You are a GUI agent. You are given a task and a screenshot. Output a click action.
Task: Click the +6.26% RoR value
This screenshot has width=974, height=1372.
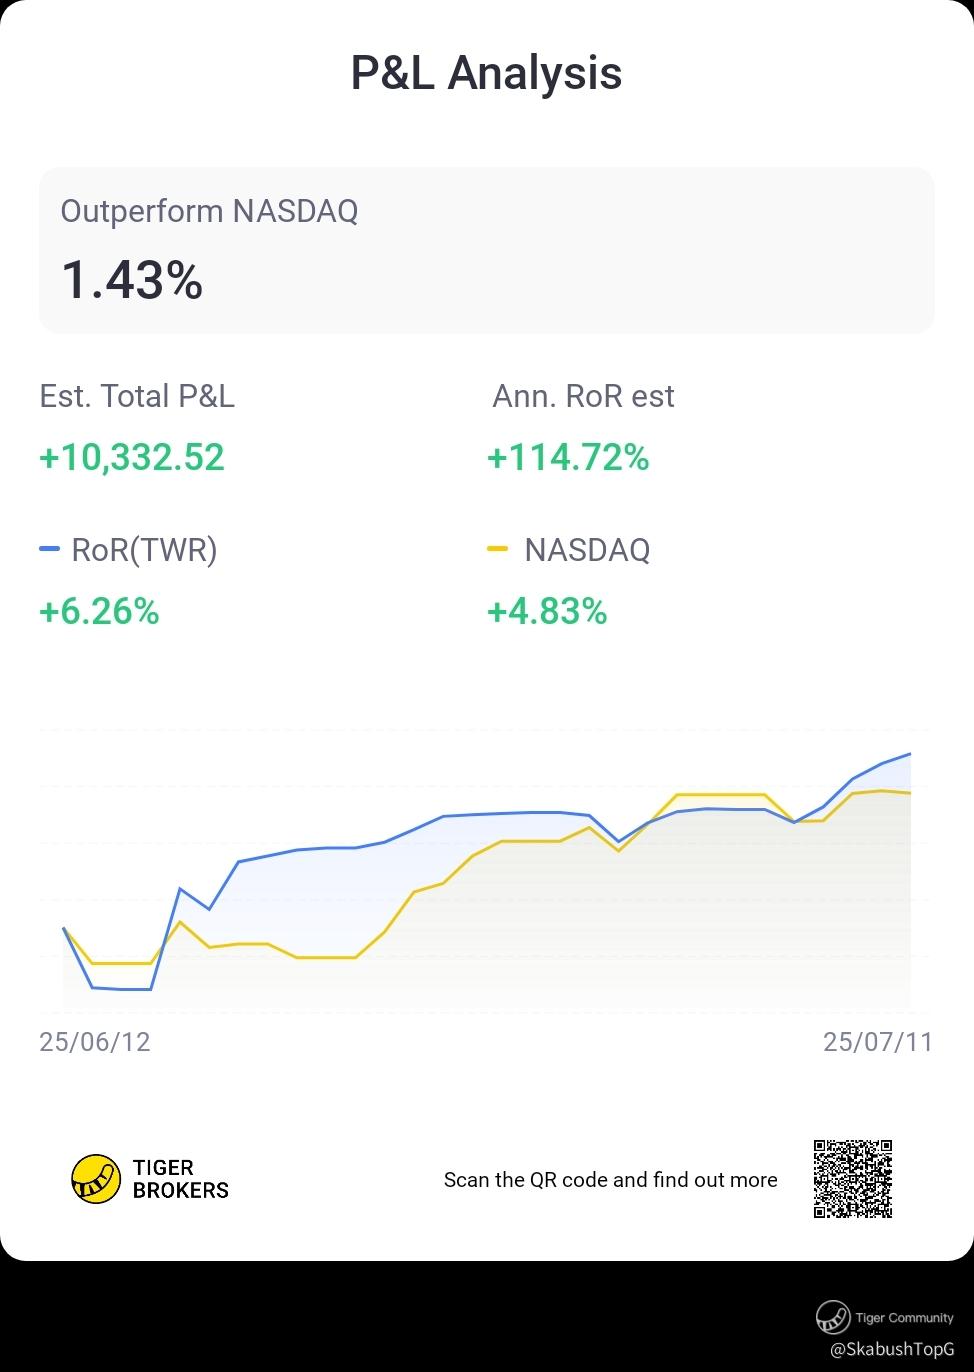(x=99, y=611)
